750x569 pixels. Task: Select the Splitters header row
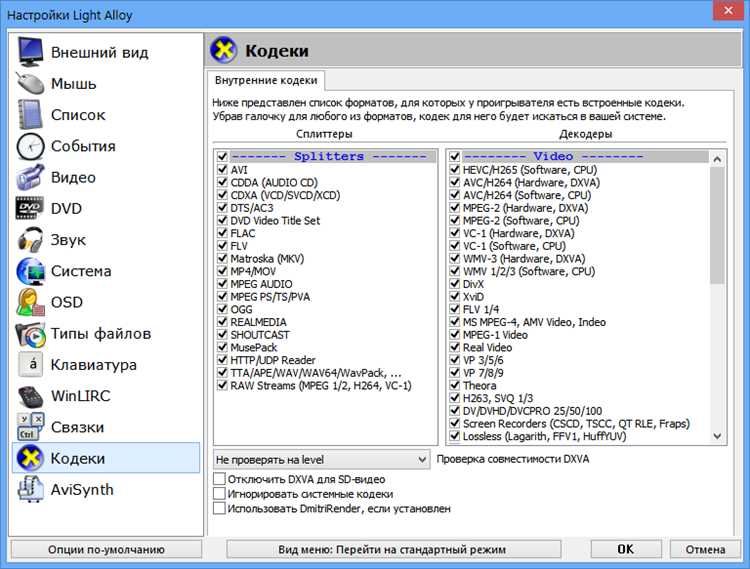pyautogui.click(x=326, y=156)
